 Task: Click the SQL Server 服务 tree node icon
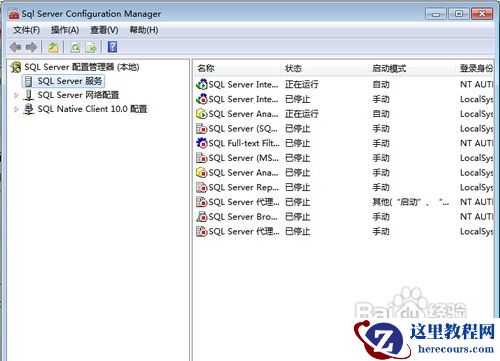pos(29,81)
